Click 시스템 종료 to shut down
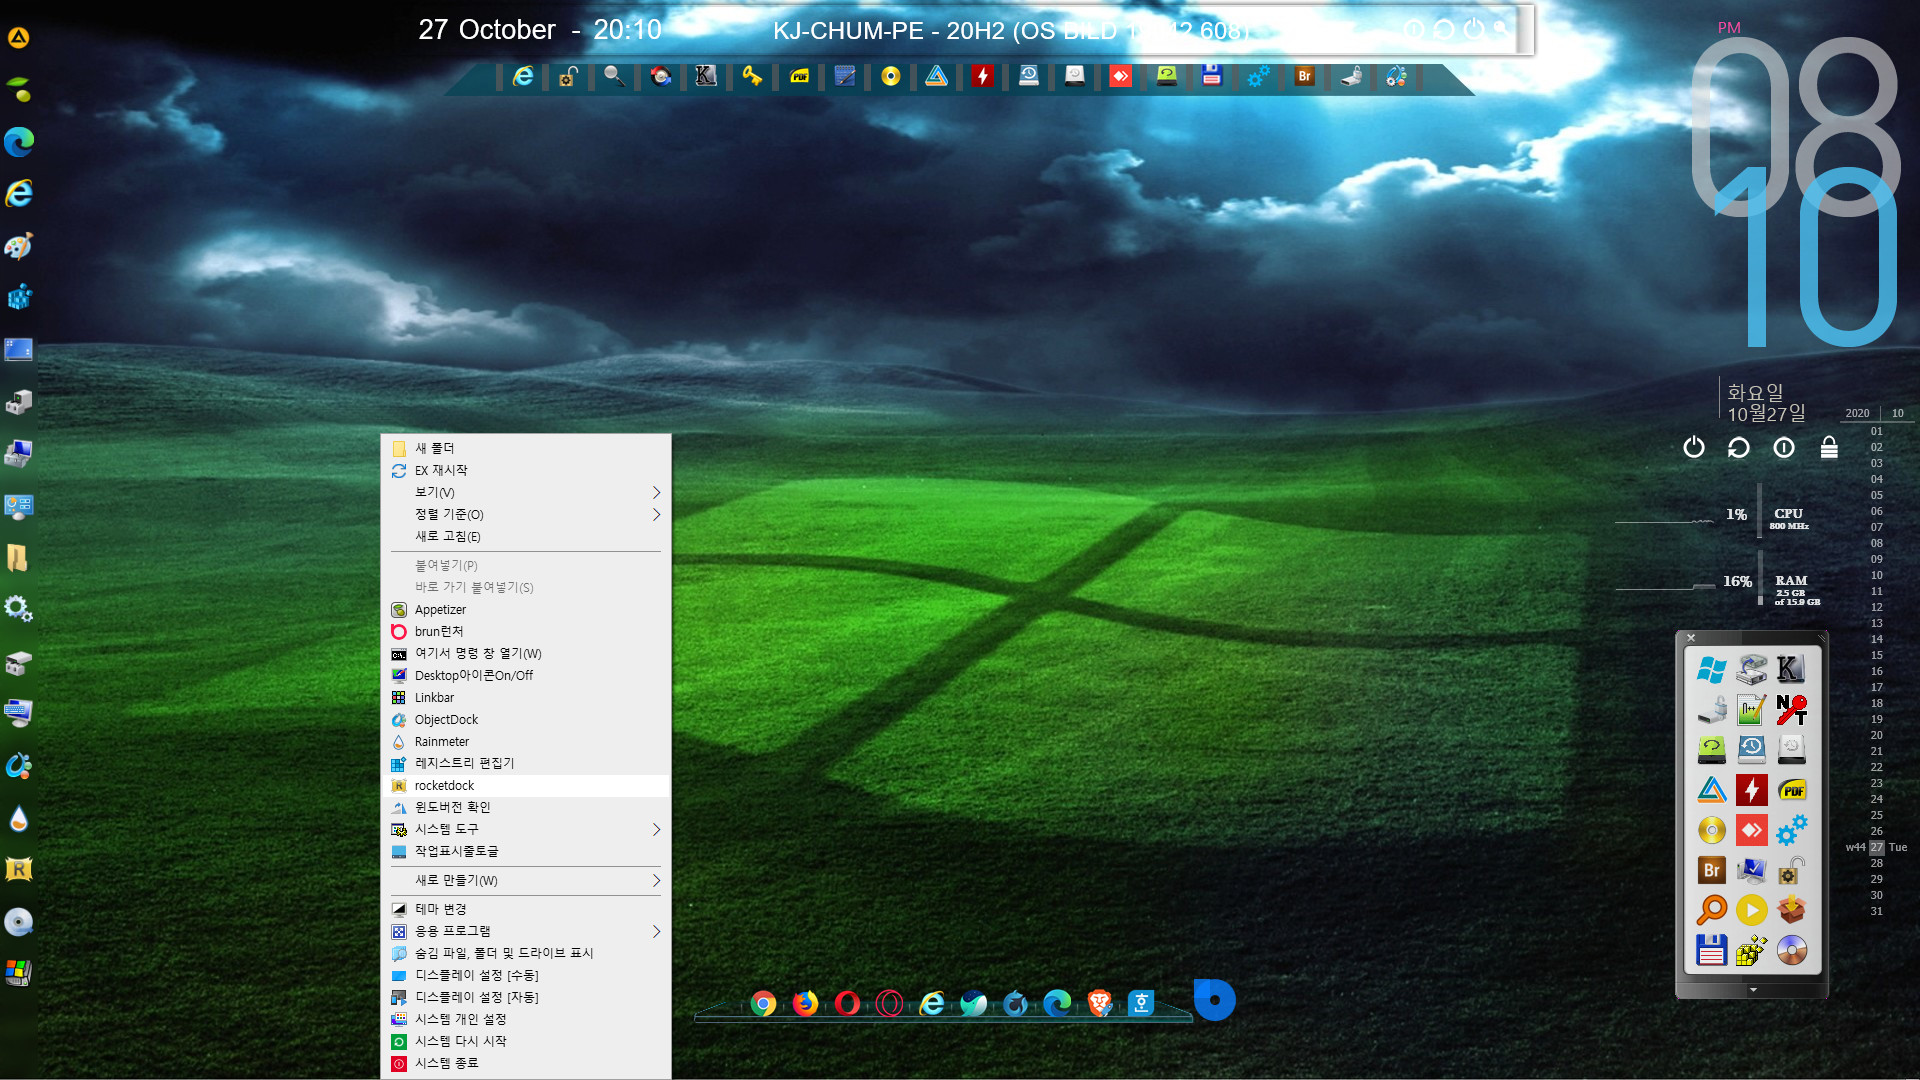 (x=525, y=1063)
